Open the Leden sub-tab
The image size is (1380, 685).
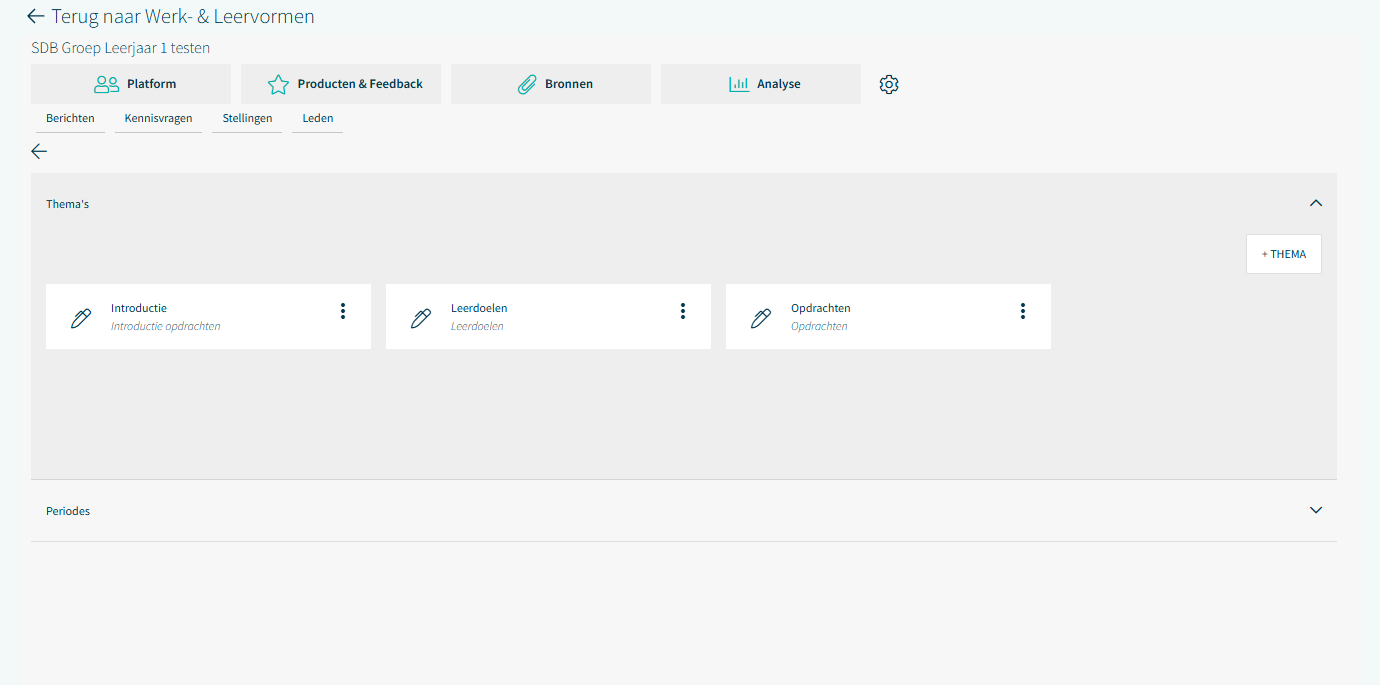[x=317, y=118]
